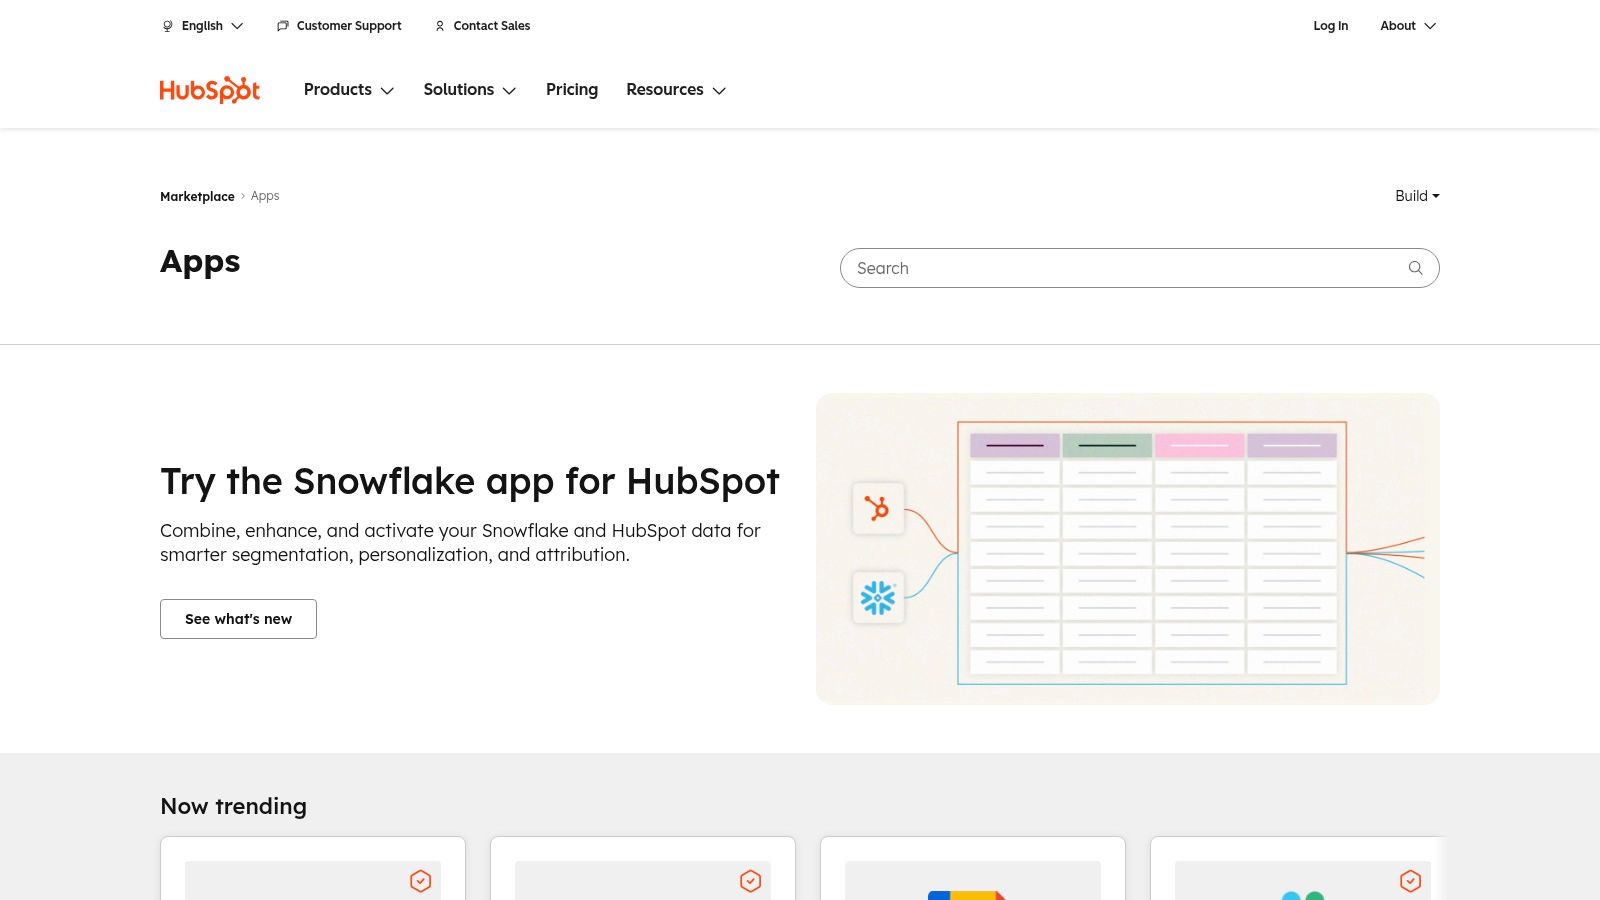Click the certified badge on the first trending app

click(x=421, y=881)
